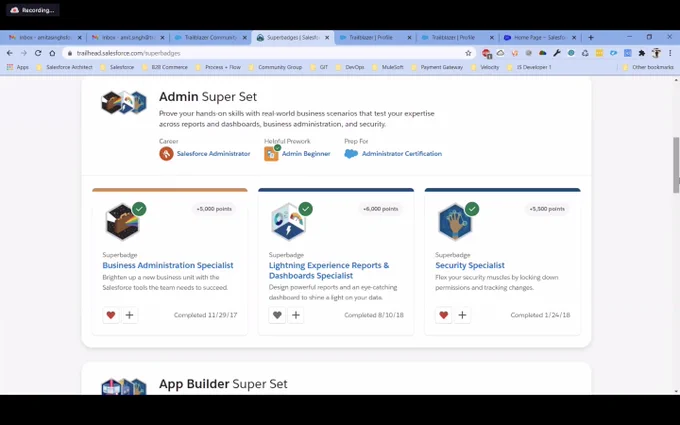Click the browser forward arrow
Screen dimensions: 680x425
click(24, 53)
